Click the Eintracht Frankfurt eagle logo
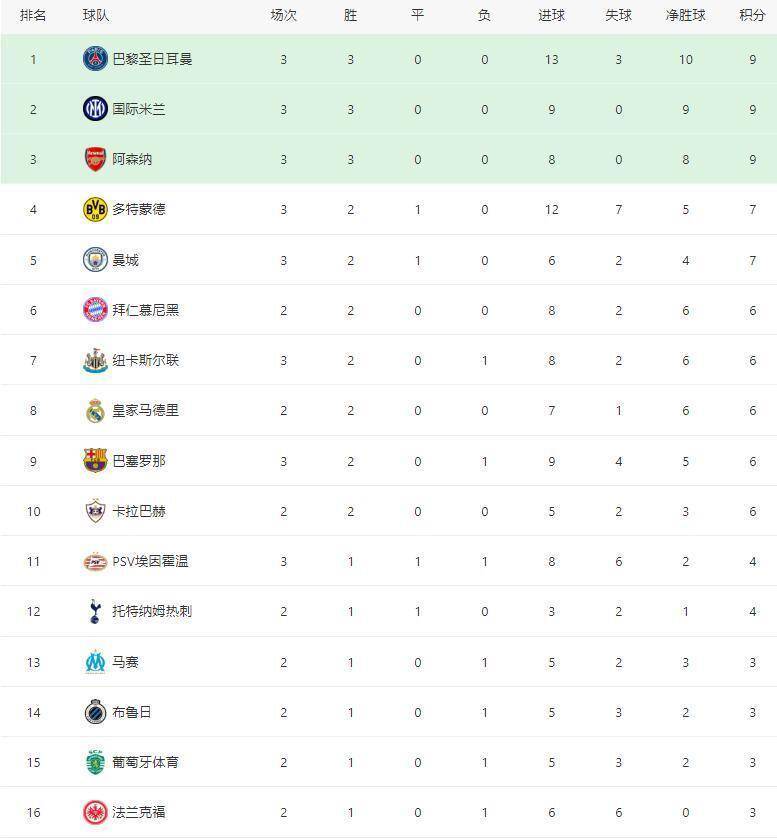777x839 pixels. coord(95,812)
